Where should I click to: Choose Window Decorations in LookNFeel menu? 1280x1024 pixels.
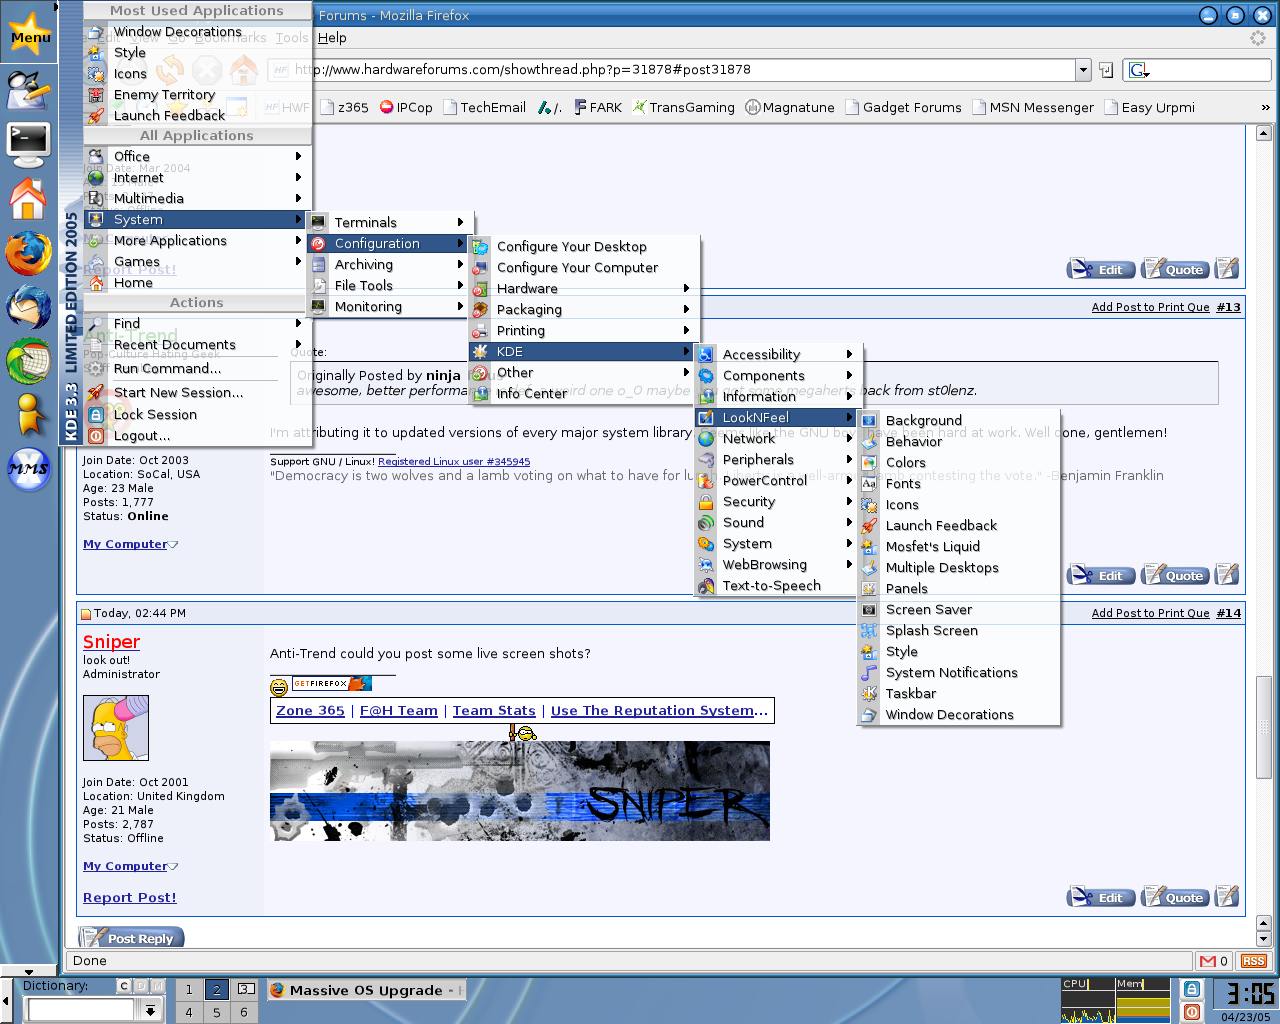point(958,714)
